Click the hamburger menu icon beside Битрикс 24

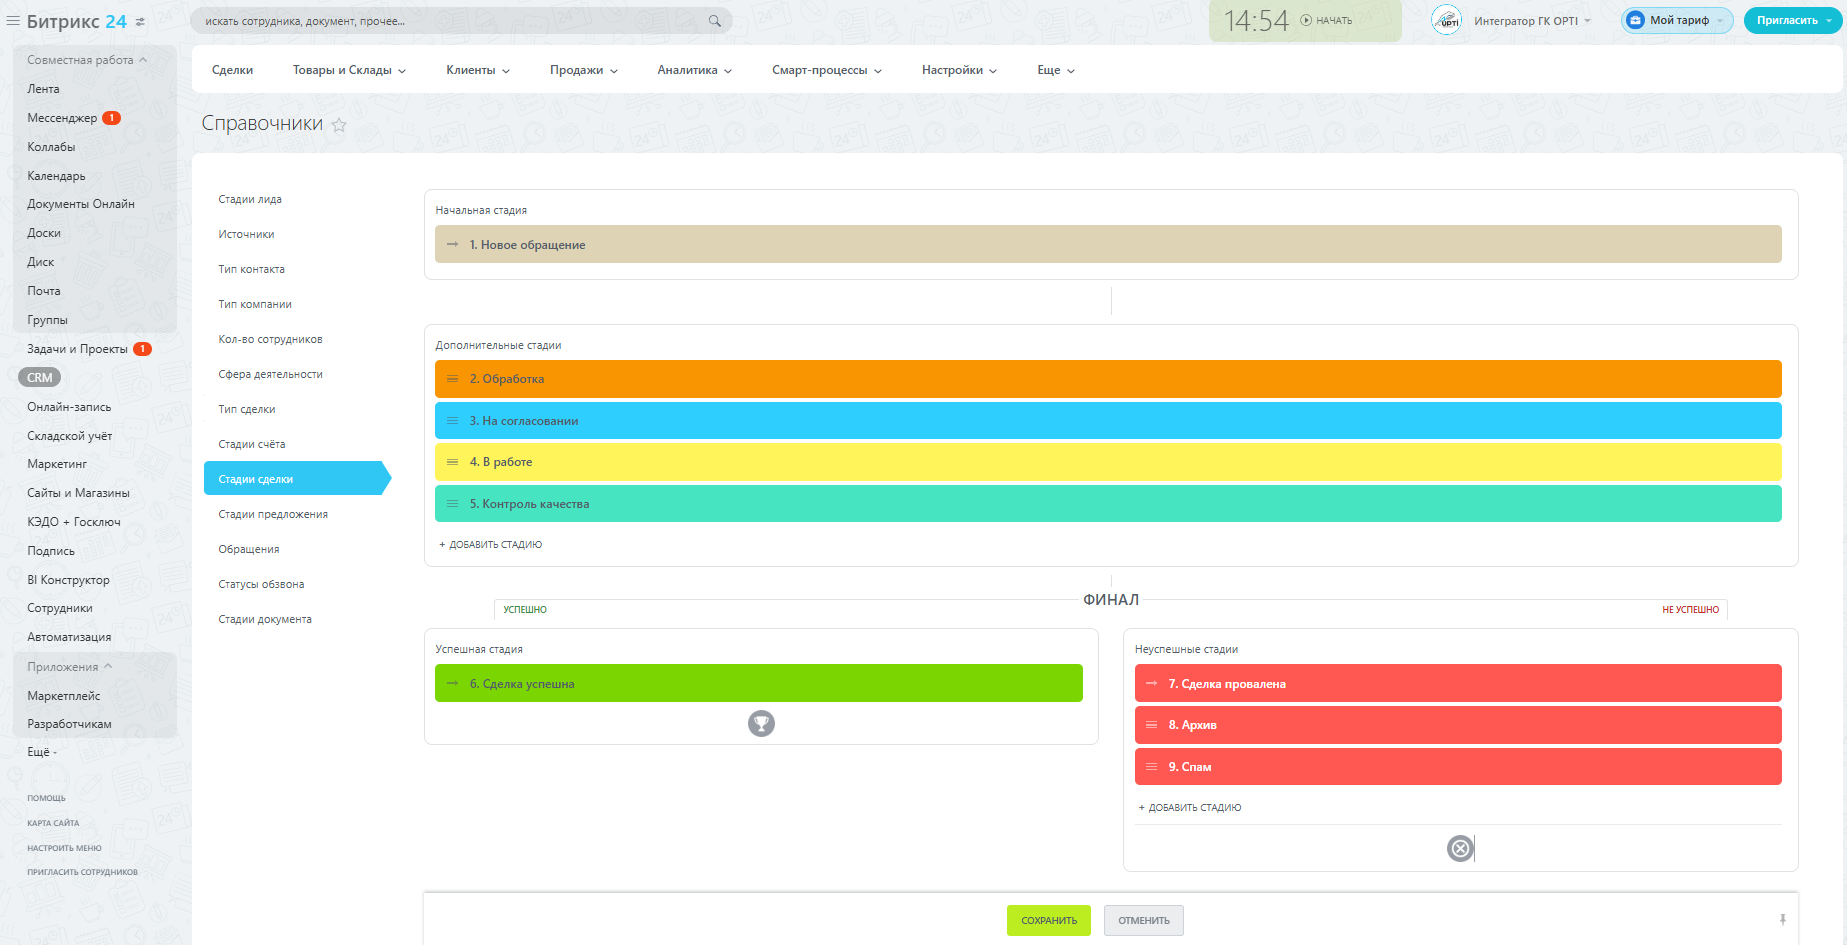[x=13, y=21]
